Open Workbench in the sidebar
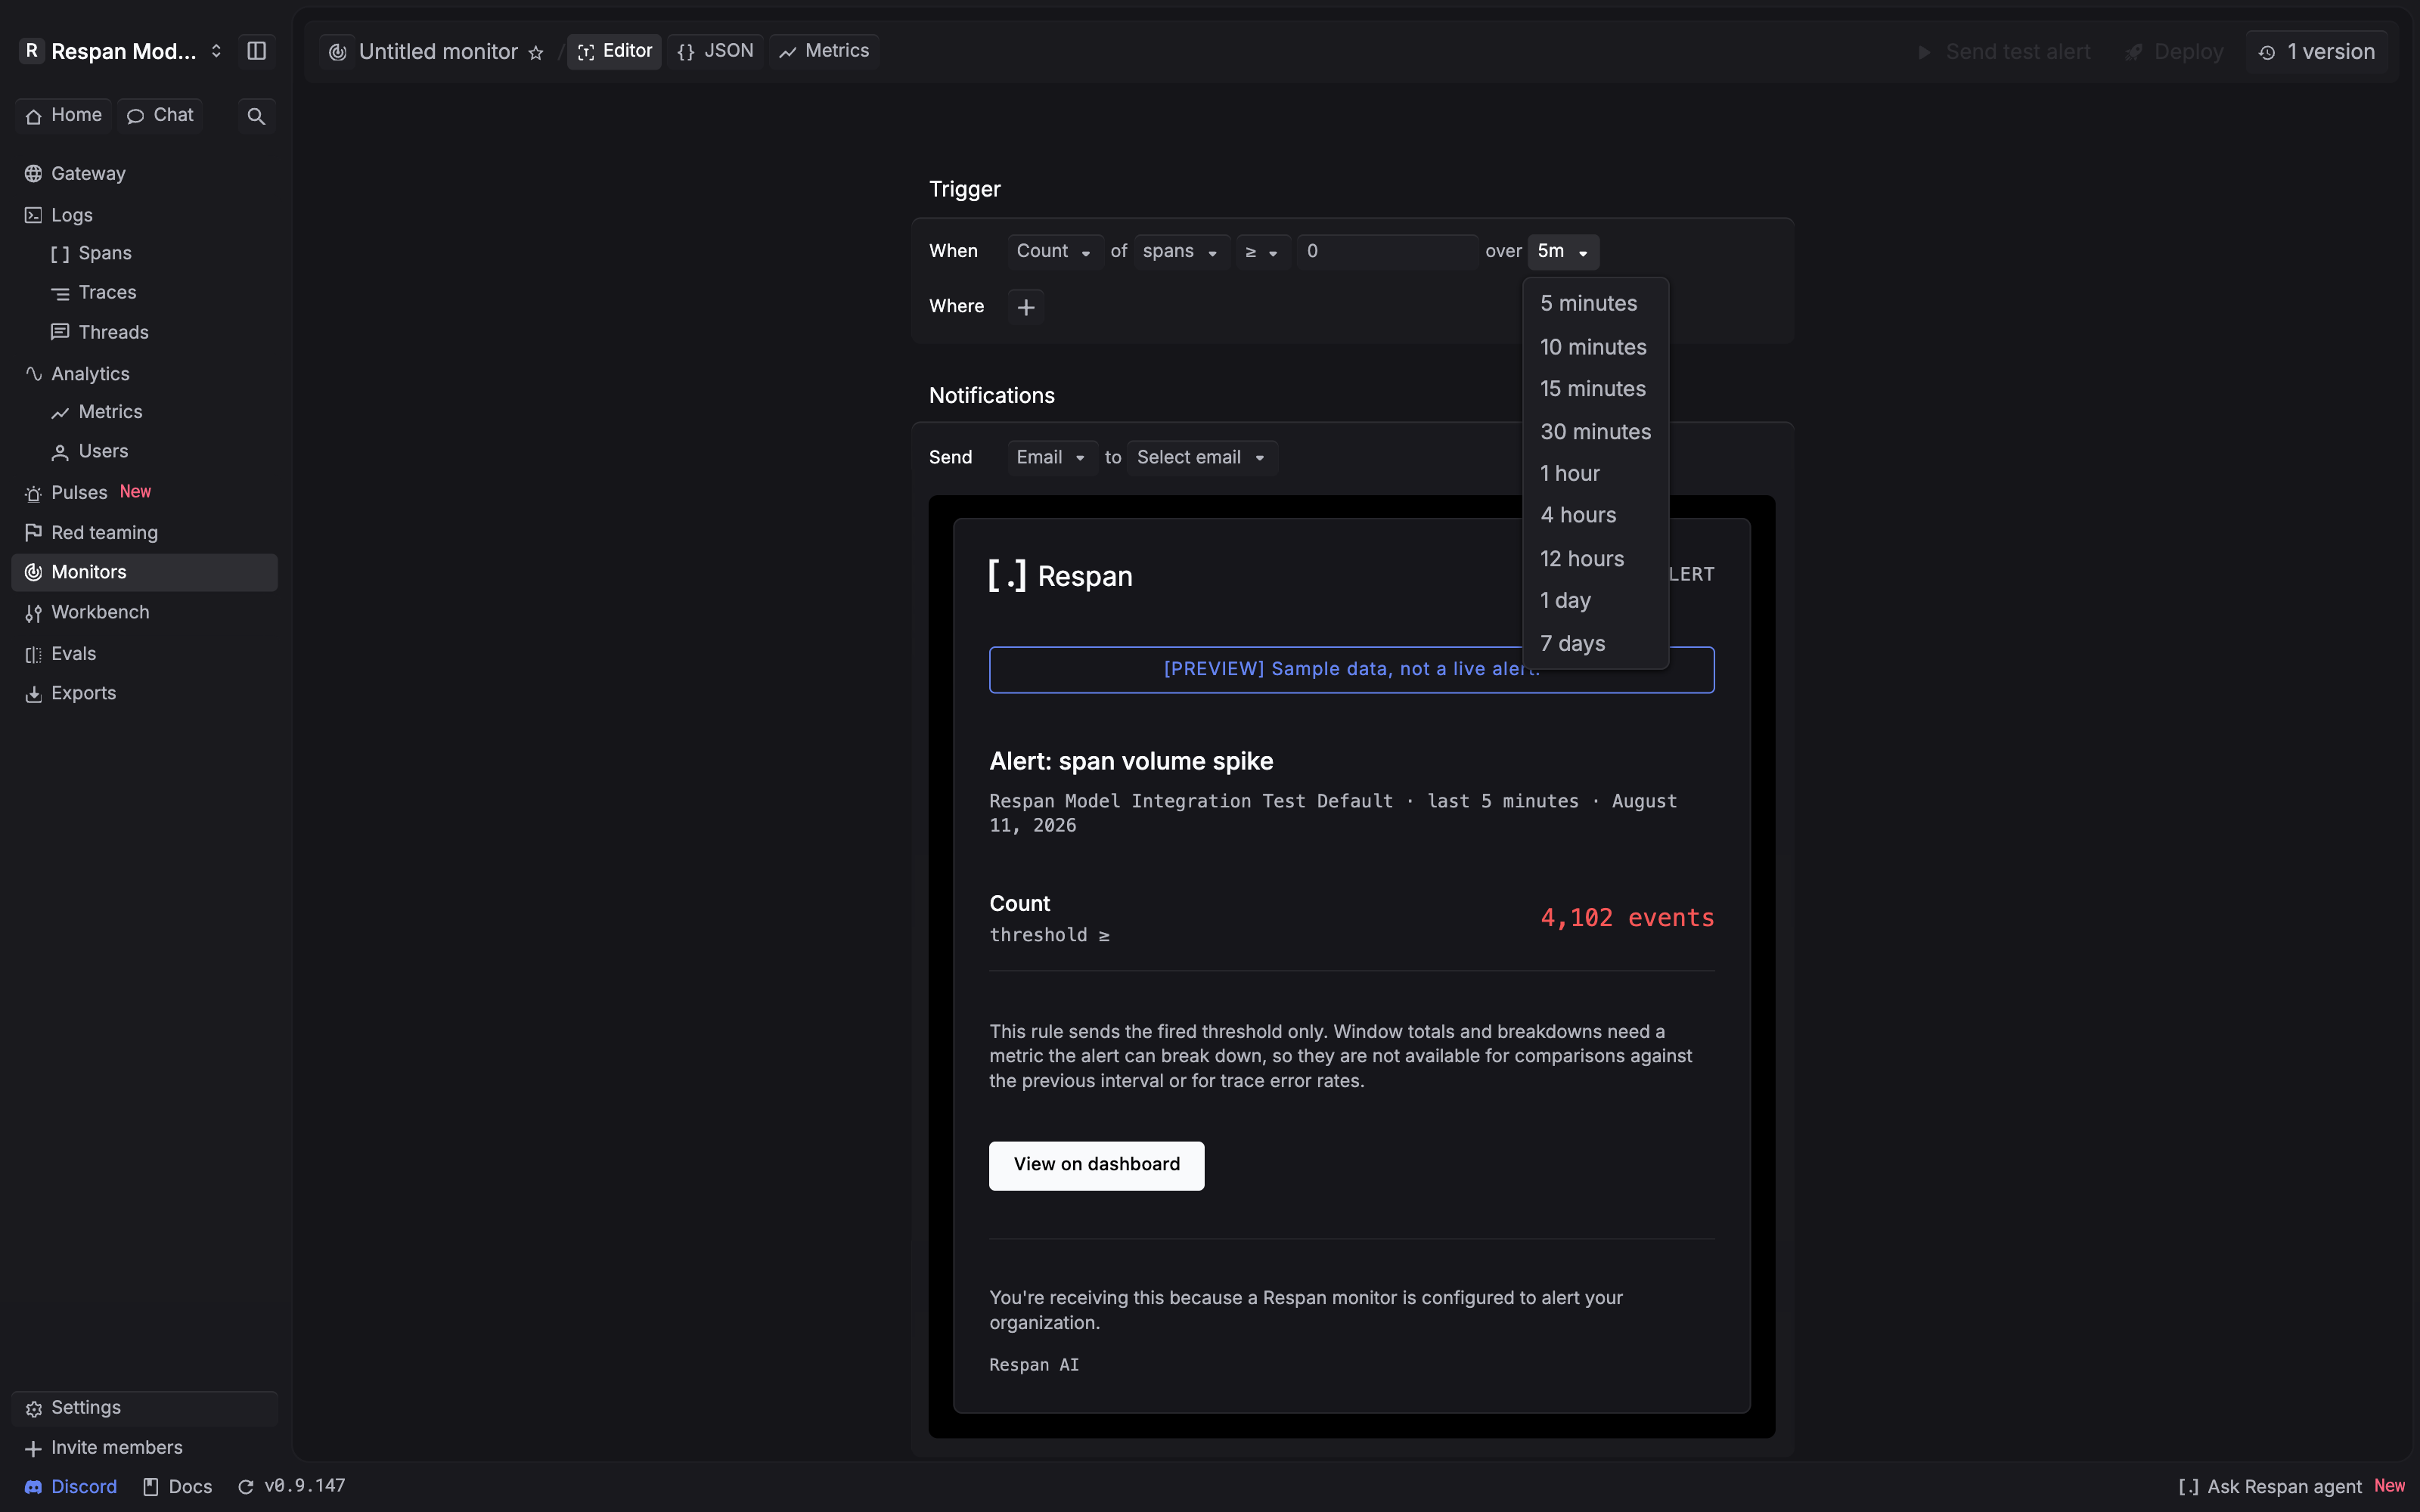This screenshot has width=2420, height=1512. pos(144,613)
